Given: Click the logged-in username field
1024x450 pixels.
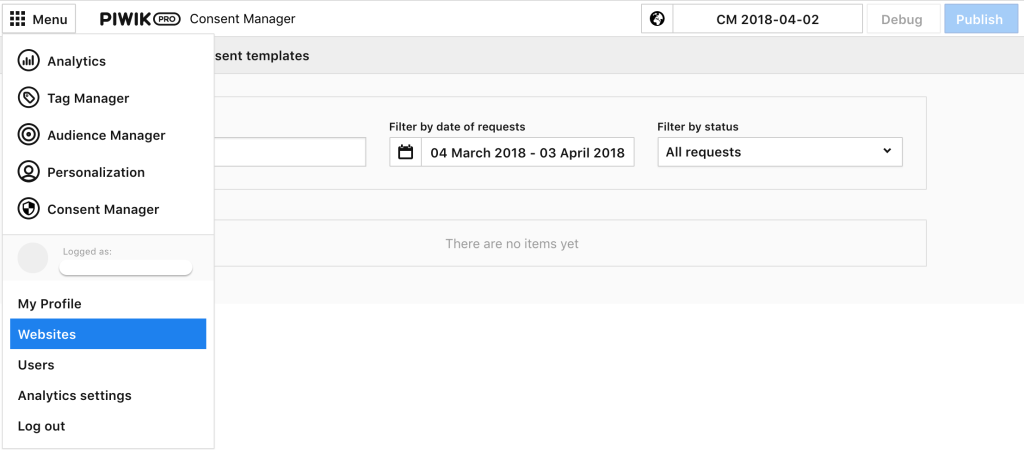Looking at the screenshot, I should pyautogui.click(x=125, y=267).
